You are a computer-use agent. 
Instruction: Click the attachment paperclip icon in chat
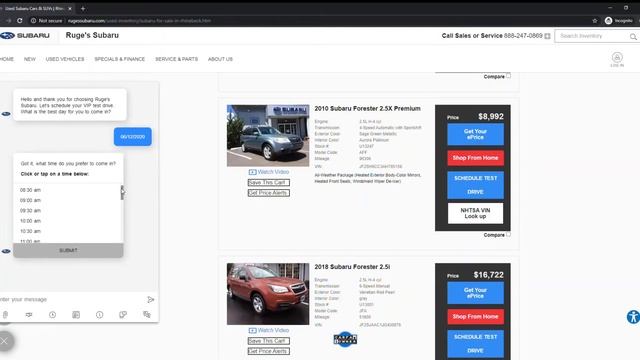coord(5,315)
